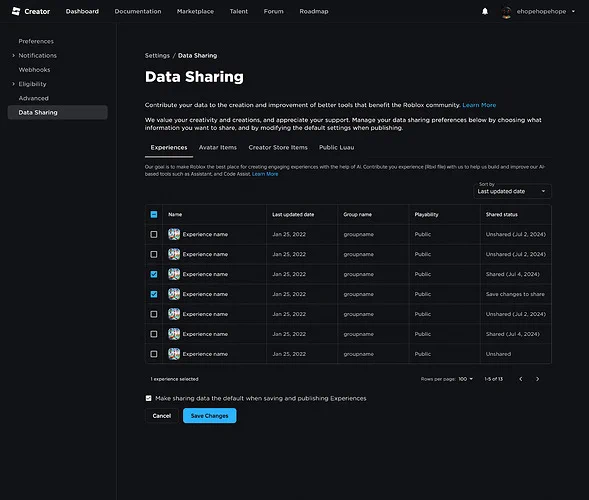
Task: Click the '1-5 of 13' pagination text
Action: [493, 379]
